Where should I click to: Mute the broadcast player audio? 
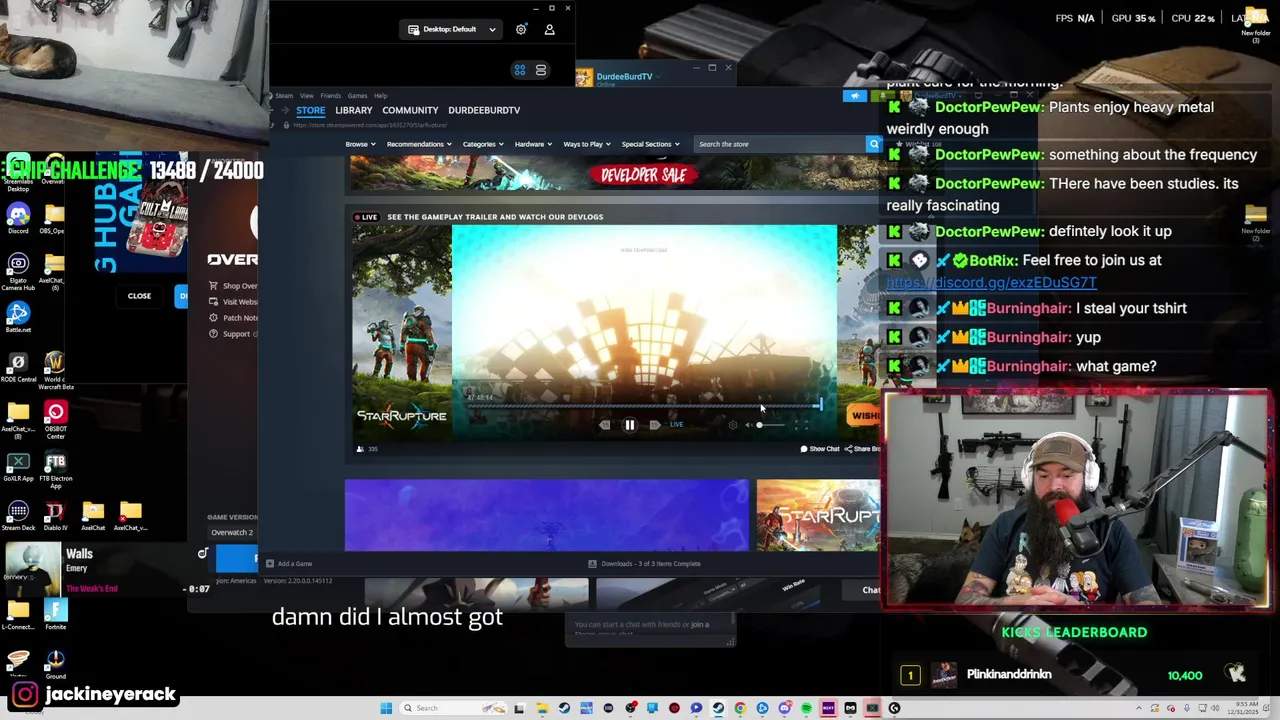click(x=748, y=425)
